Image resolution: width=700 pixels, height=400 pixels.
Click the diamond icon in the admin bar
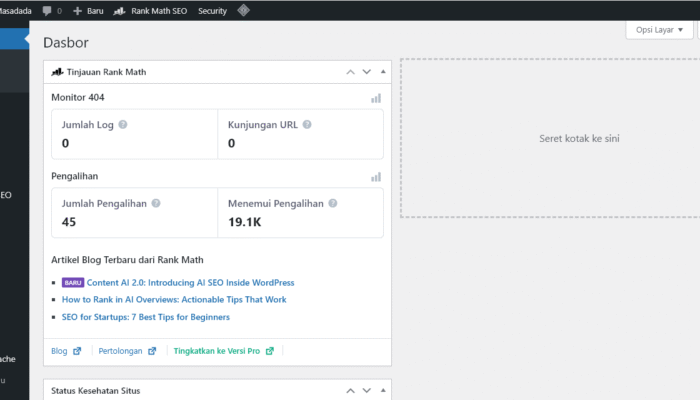[x=243, y=10]
